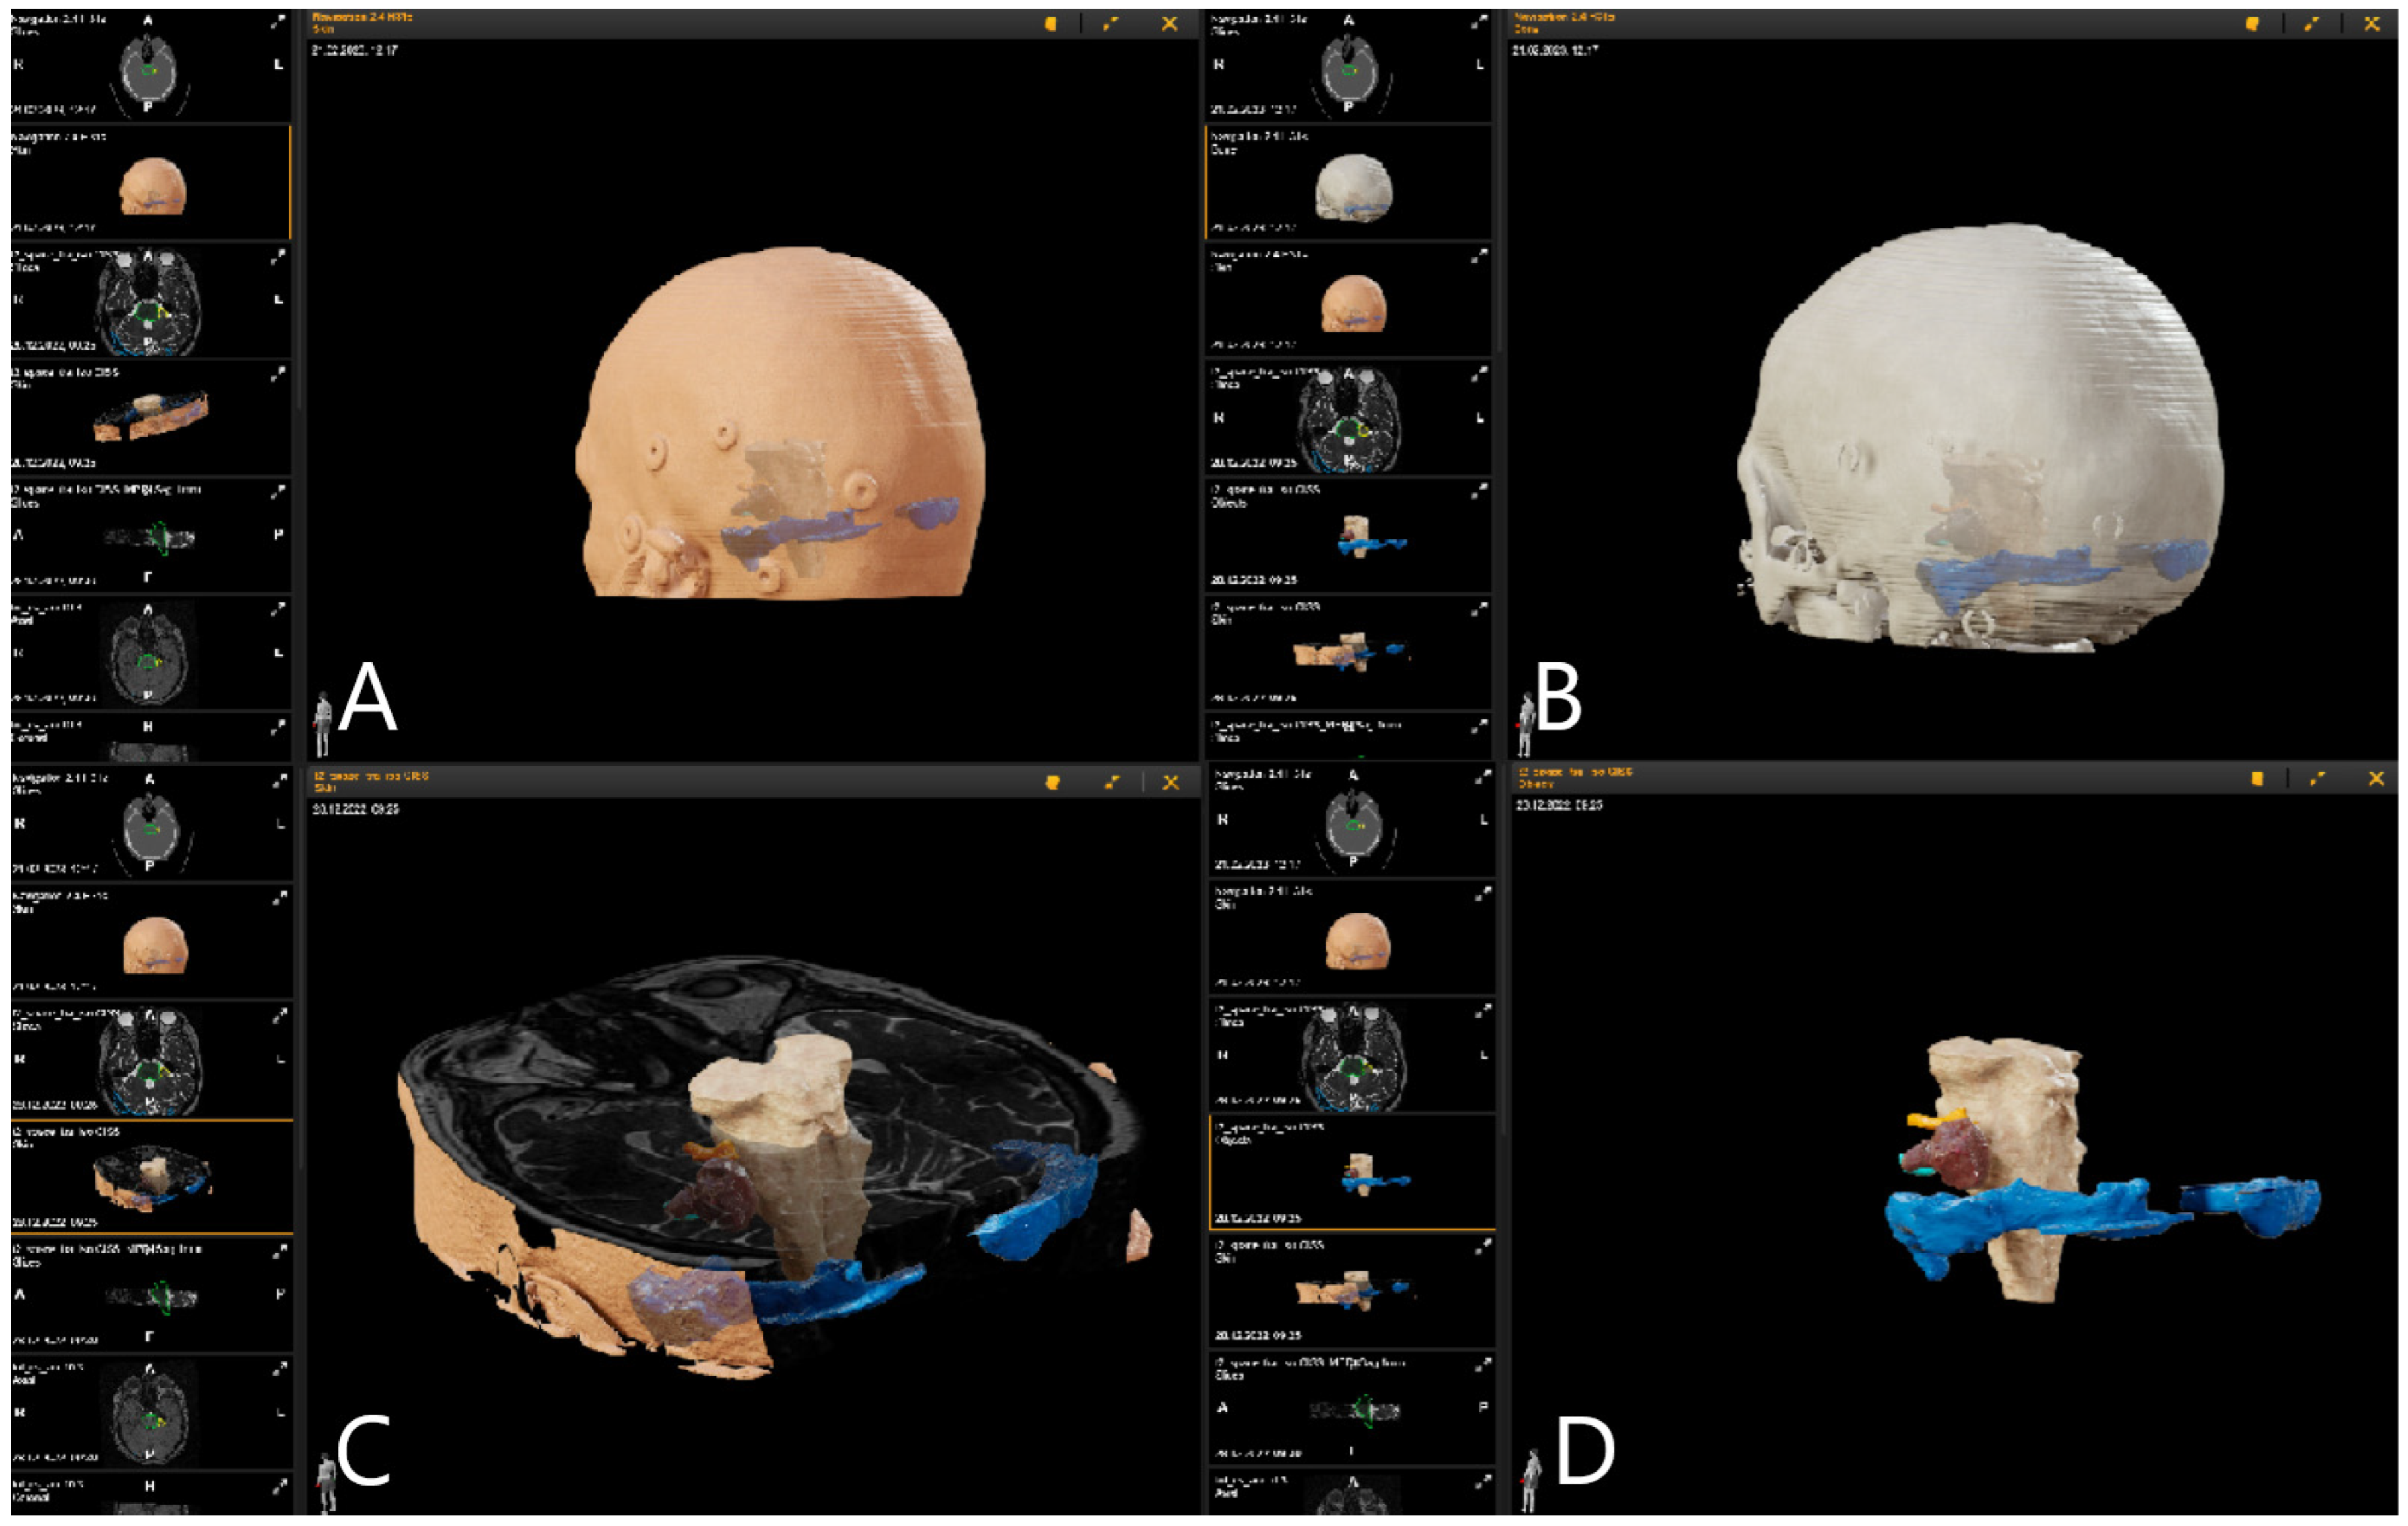Close panel C's main view with the orange X
Image resolution: width=2408 pixels, height=1526 pixels.
point(1170,783)
